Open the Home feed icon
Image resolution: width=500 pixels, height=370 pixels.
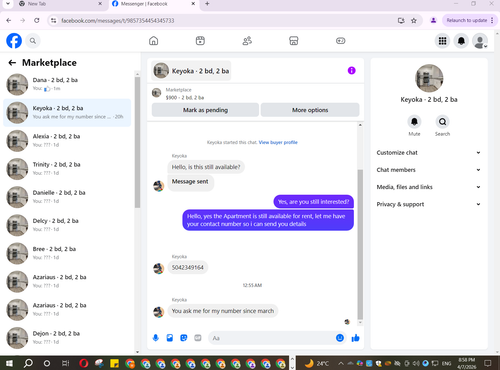click(153, 41)
